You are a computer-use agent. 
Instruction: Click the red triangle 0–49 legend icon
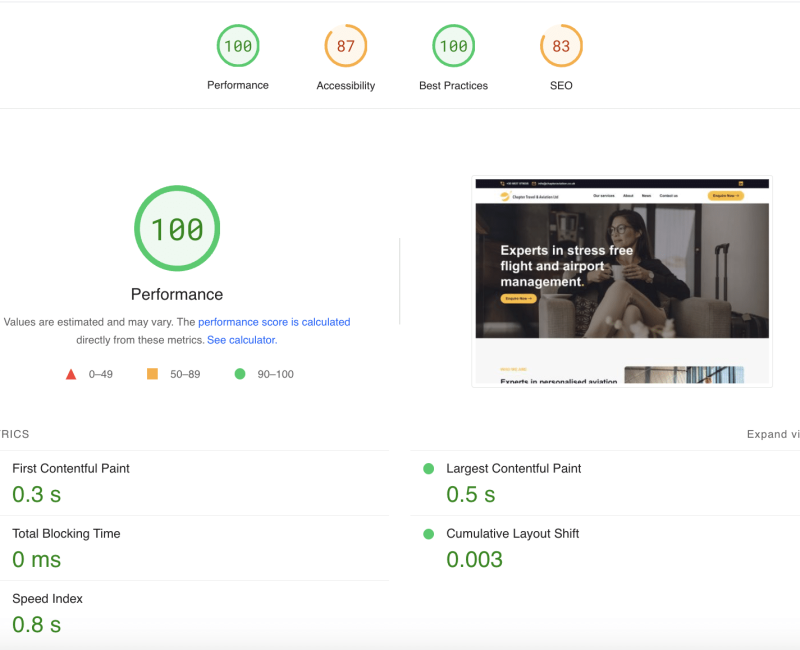pos(71,374)
